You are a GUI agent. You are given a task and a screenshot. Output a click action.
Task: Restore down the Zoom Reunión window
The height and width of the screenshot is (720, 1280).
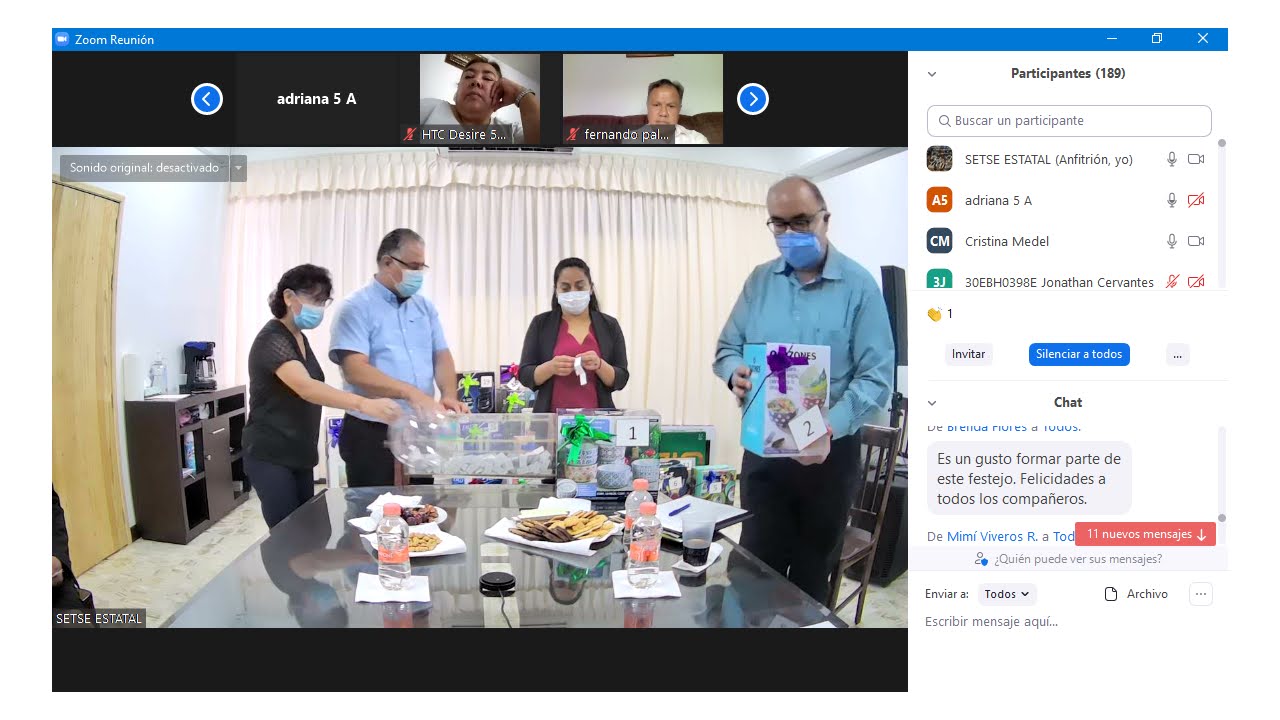[1157, 39]
